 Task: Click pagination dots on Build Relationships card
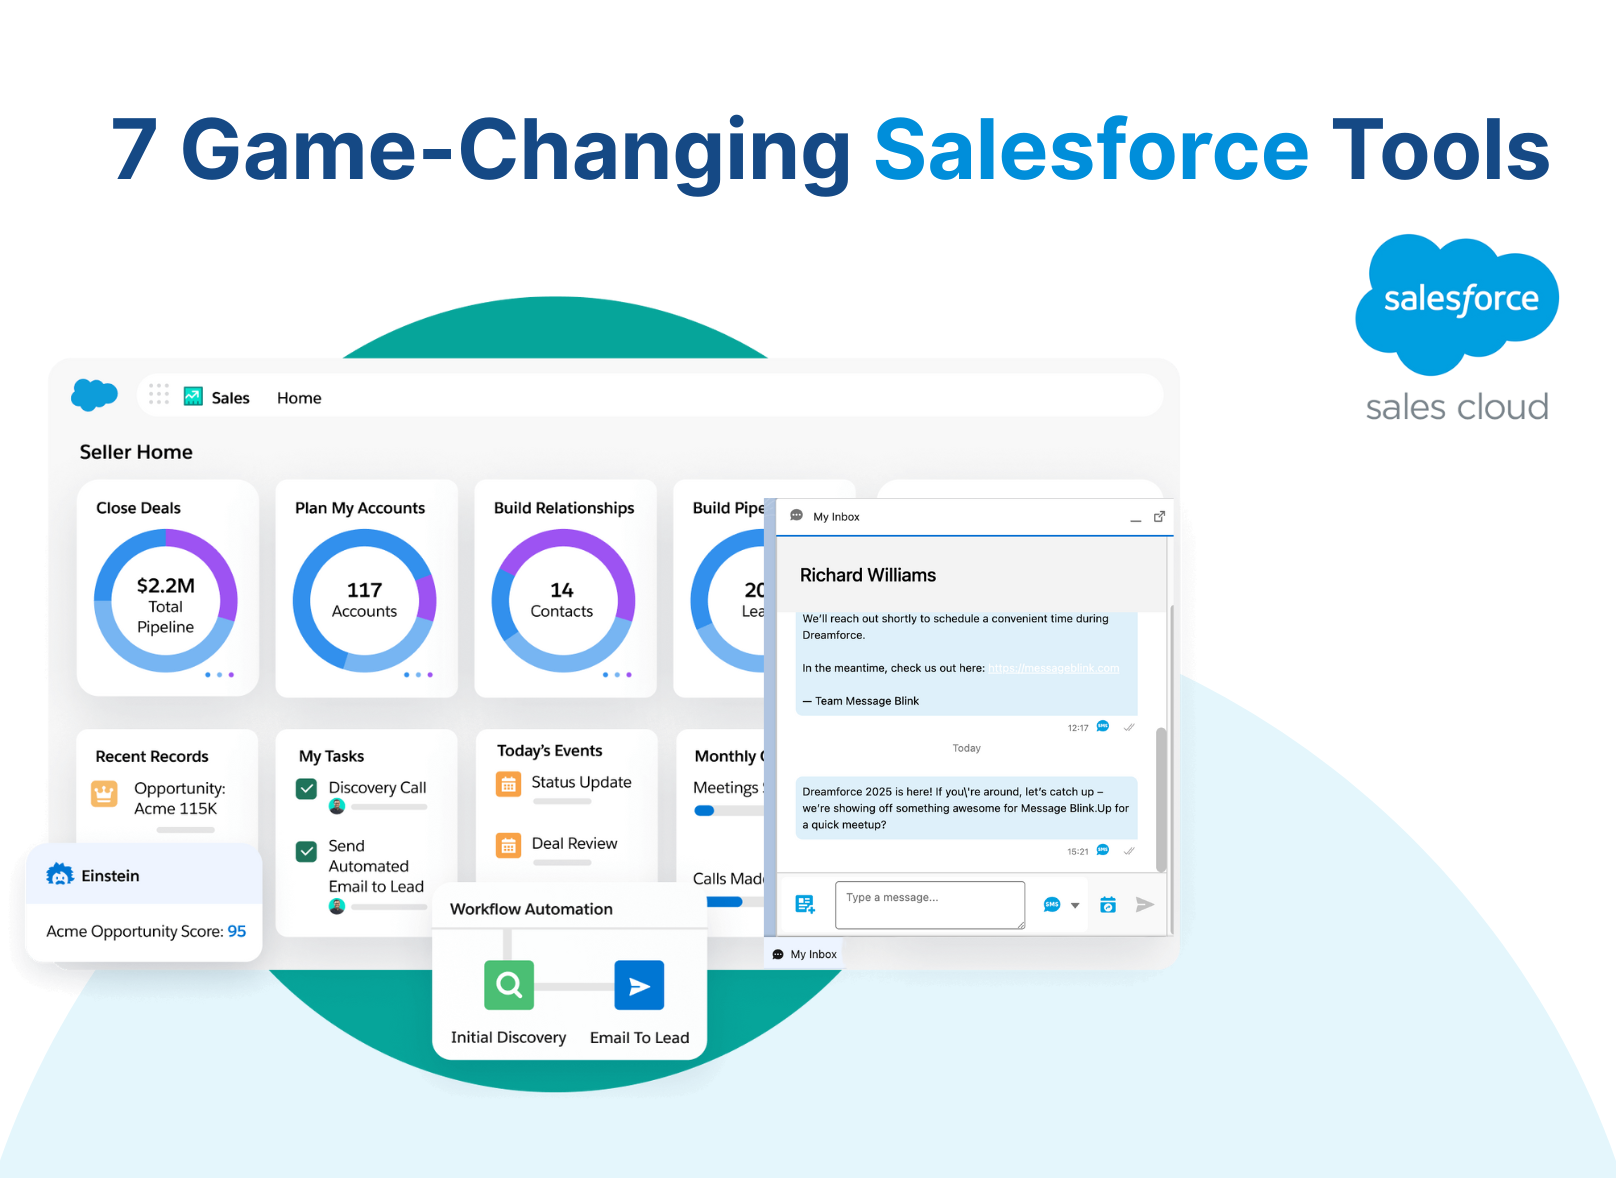point(617,675)
